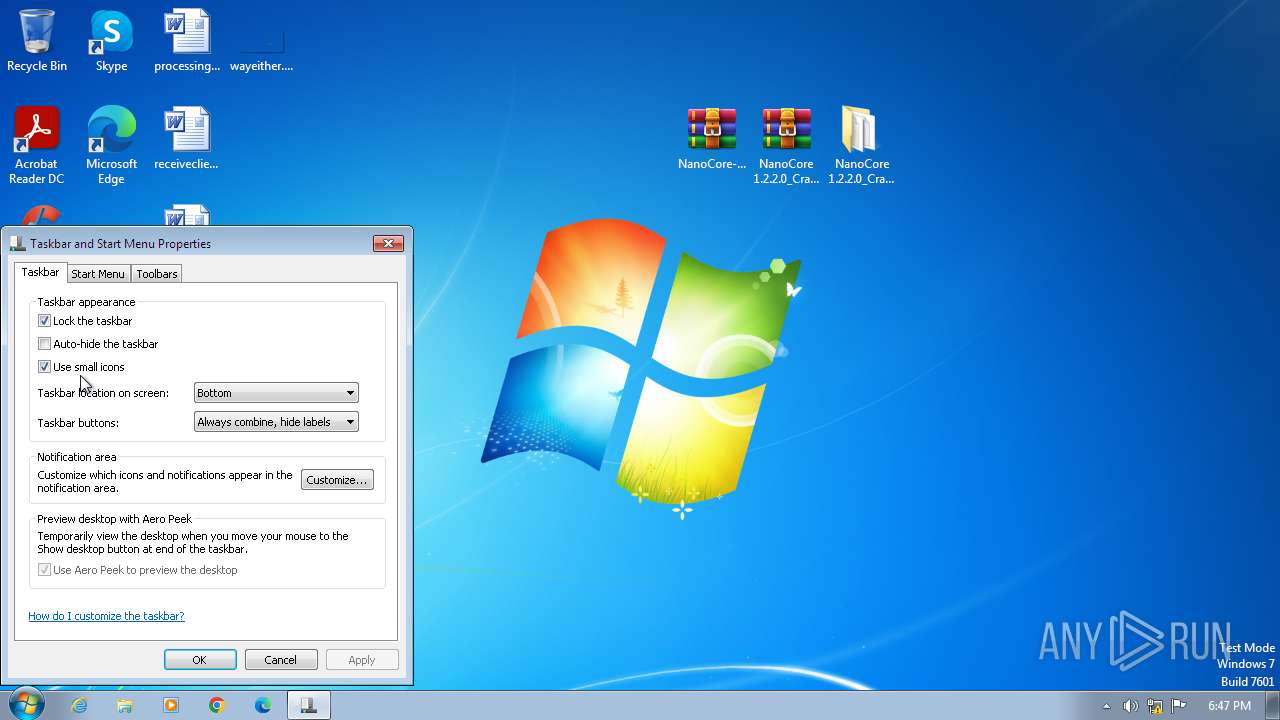Open Windows Media Player taskbar icon

tap(171, 705)
